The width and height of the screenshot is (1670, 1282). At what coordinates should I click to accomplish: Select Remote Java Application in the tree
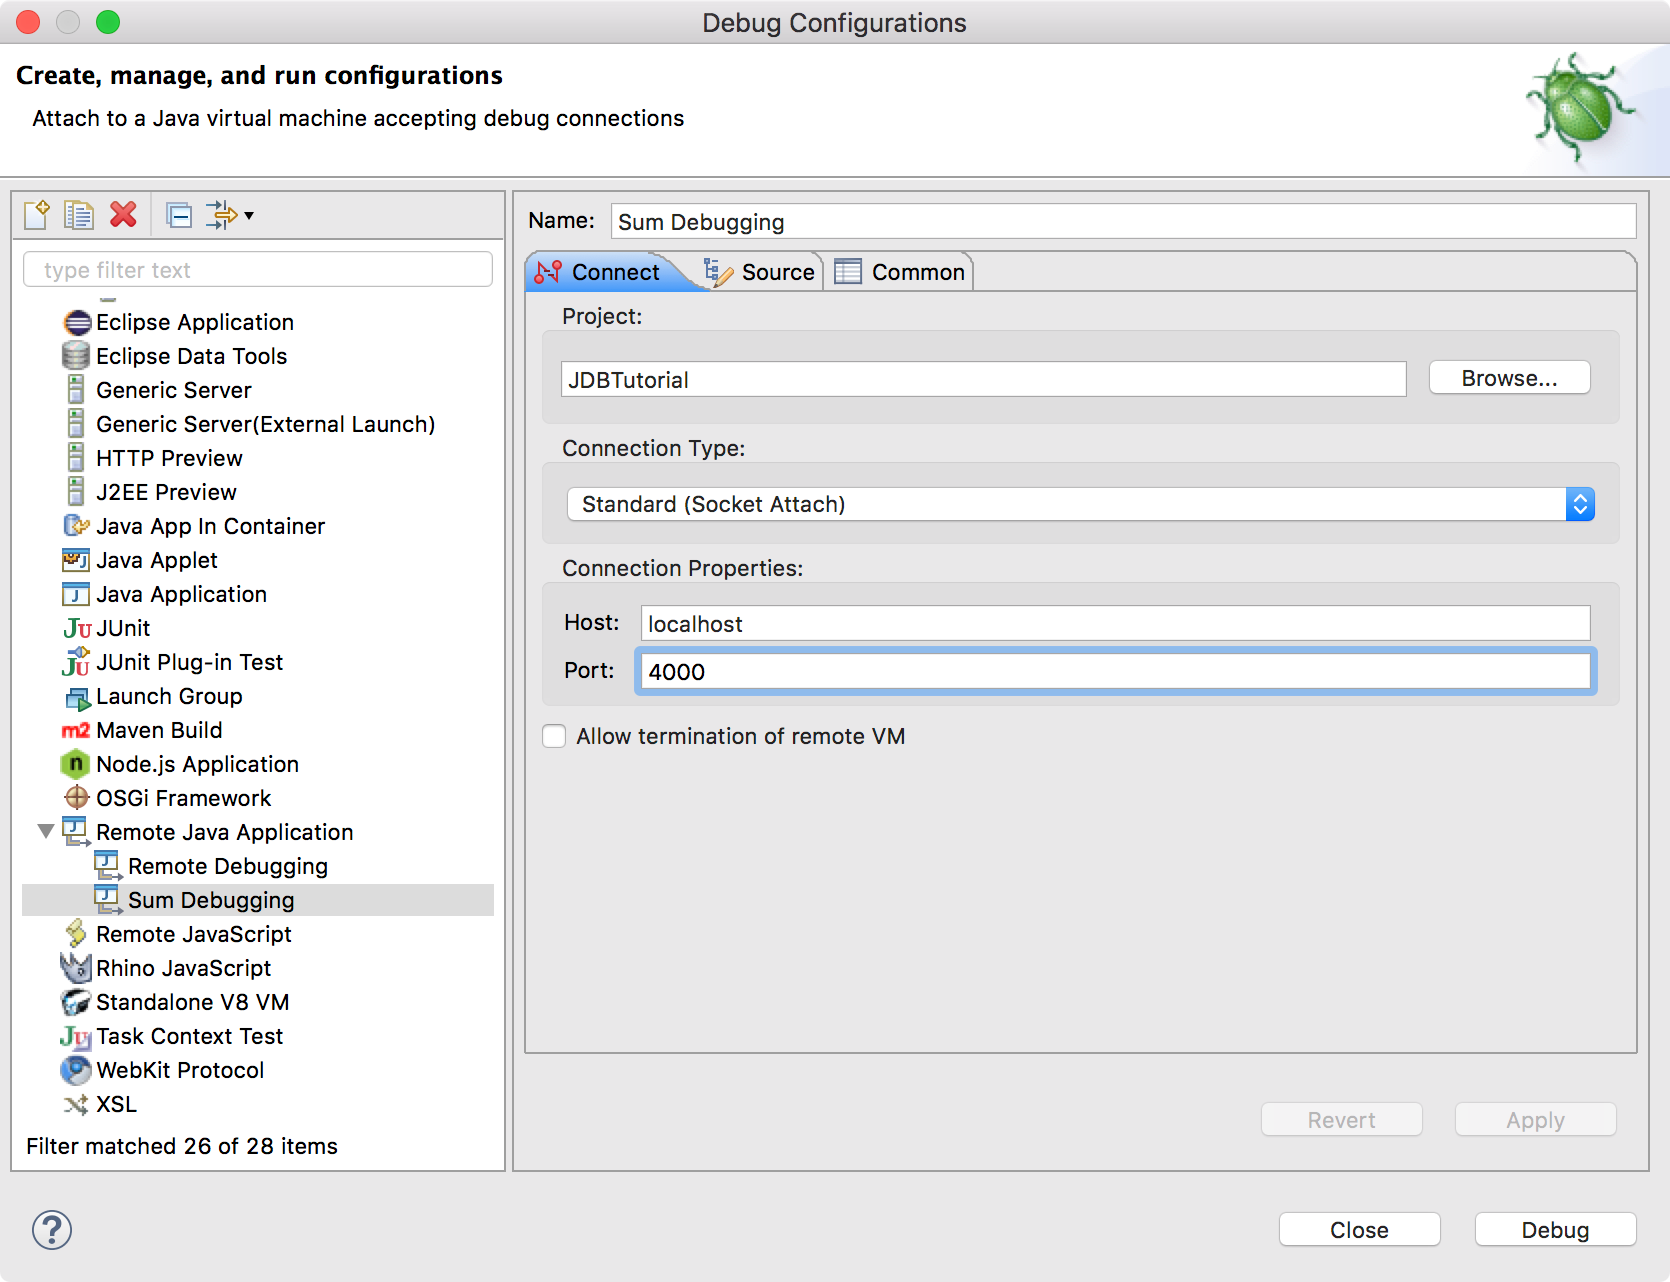coord(224,832)
